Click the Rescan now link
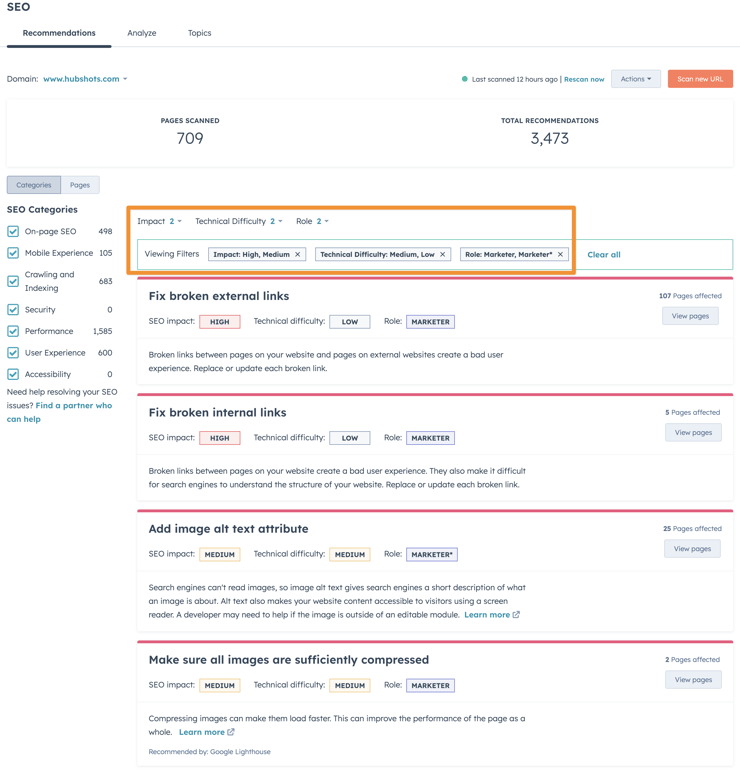This screenshot has height=770, width=740. click(584, 79)
